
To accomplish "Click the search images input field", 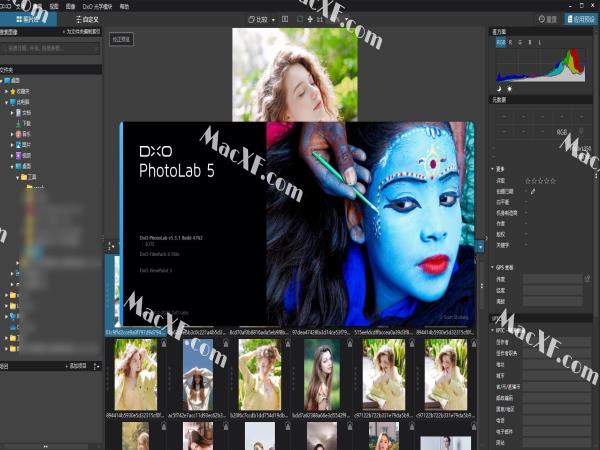I will pos(50,48).
